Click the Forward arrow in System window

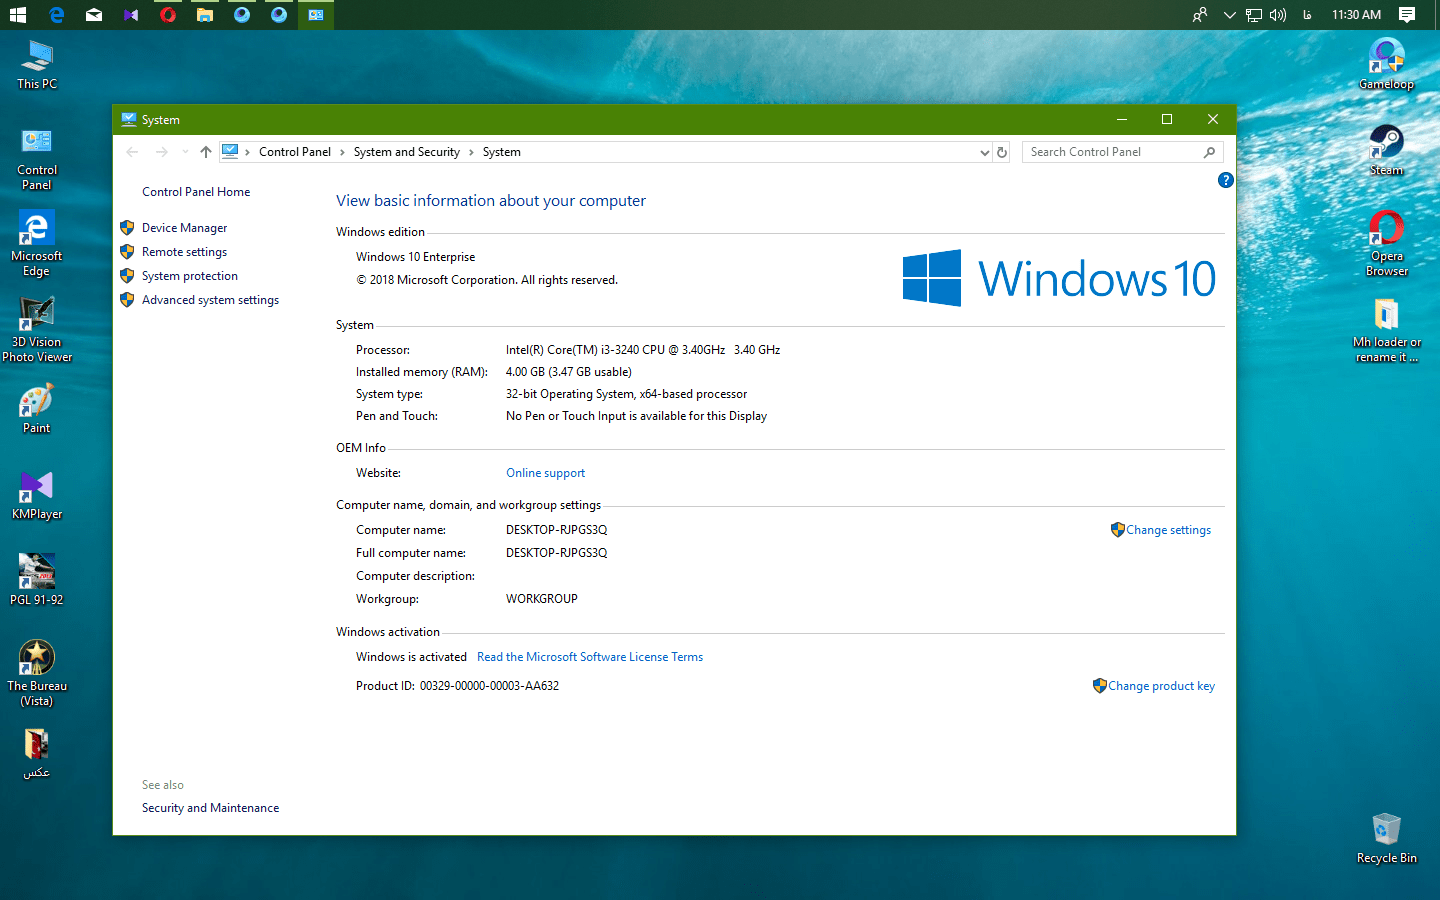(162, 152)
